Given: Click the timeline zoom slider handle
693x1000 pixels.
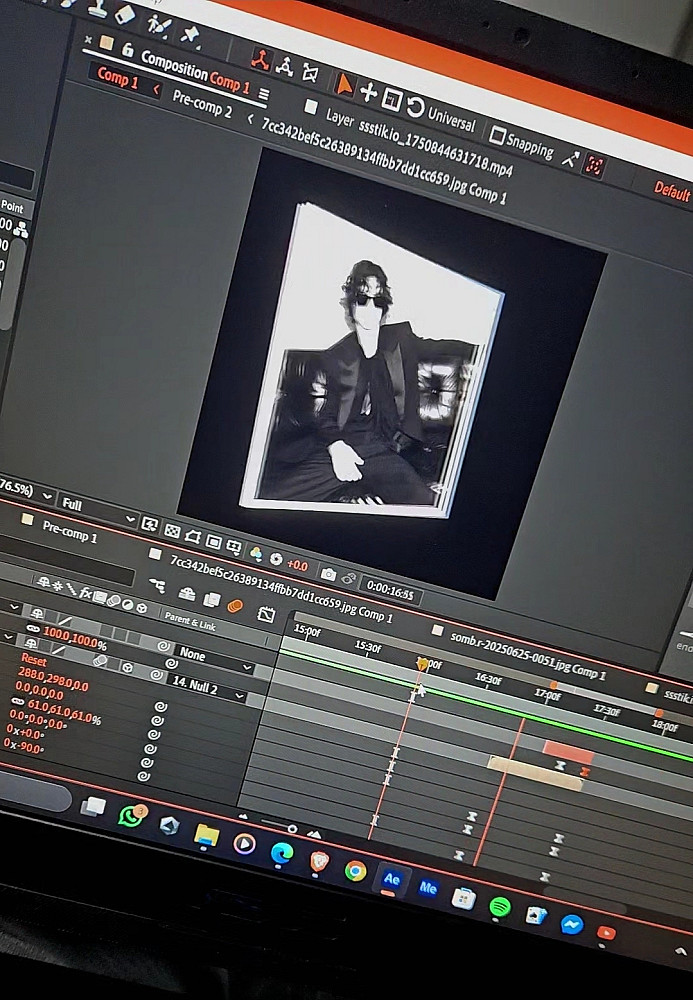Looking at the screenshot, I should click(x=293, y=828).
